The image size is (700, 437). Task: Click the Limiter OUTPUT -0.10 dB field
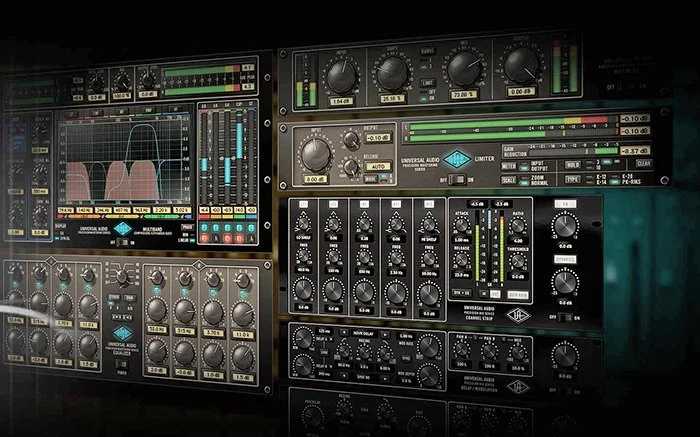(378, 138)
